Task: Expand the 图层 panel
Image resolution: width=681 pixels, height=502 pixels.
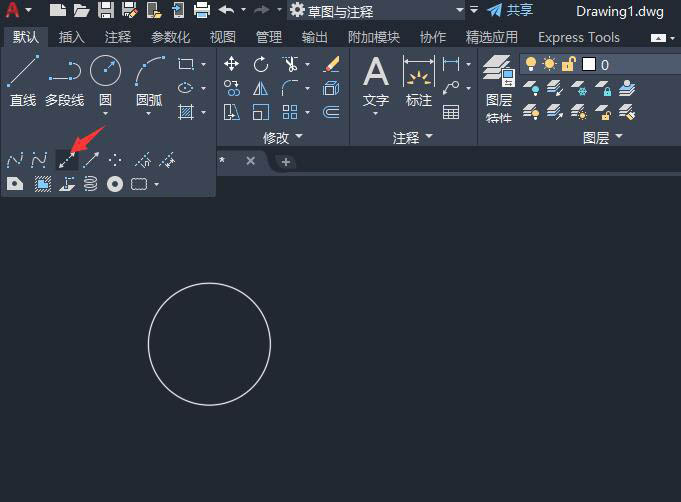Action: point(602,137)
